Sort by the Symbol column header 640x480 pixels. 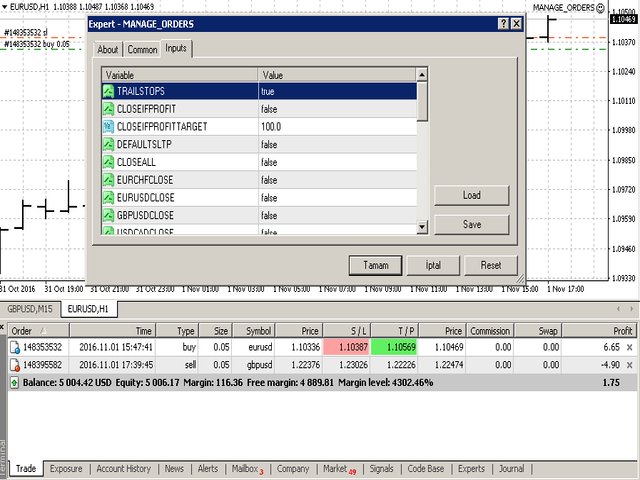click(253, 331)
